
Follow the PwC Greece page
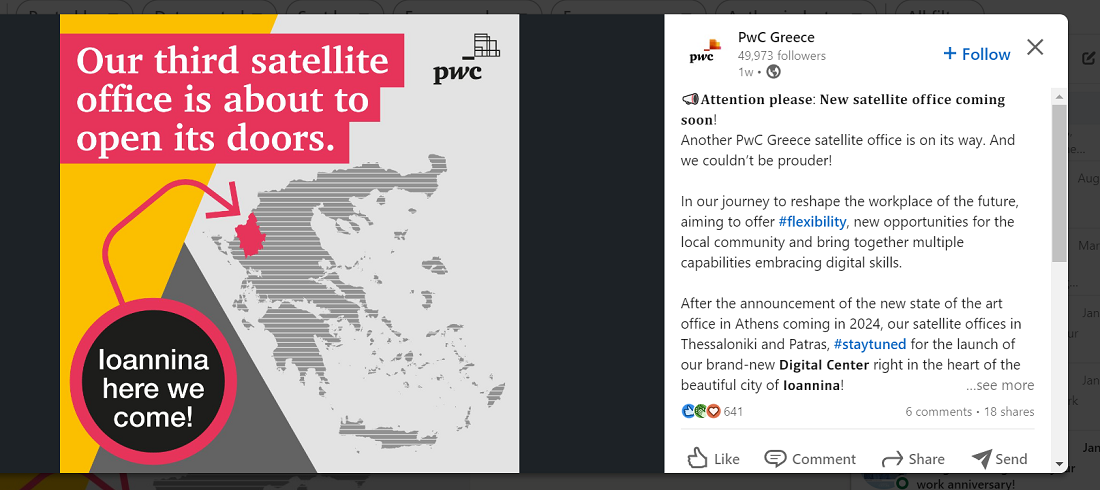click(x=977, y=54)
